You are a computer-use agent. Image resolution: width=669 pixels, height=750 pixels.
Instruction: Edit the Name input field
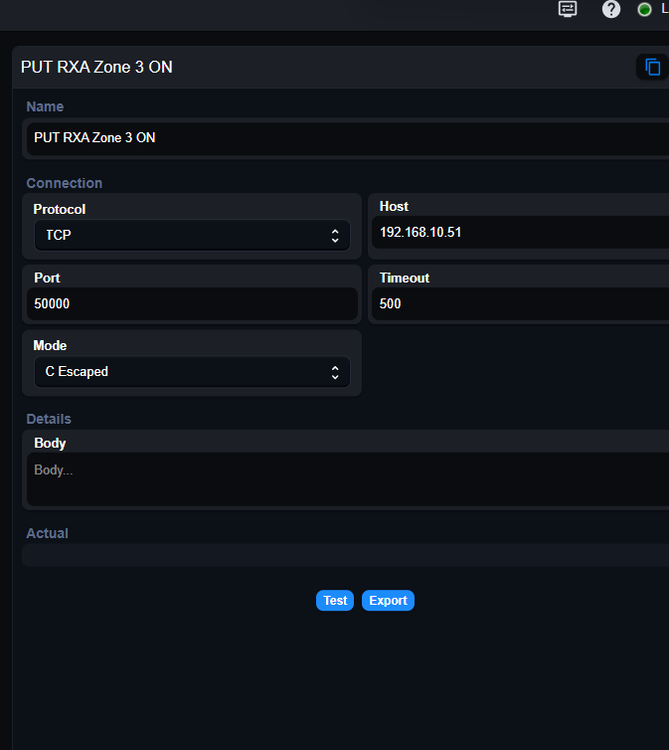(348, 138)
